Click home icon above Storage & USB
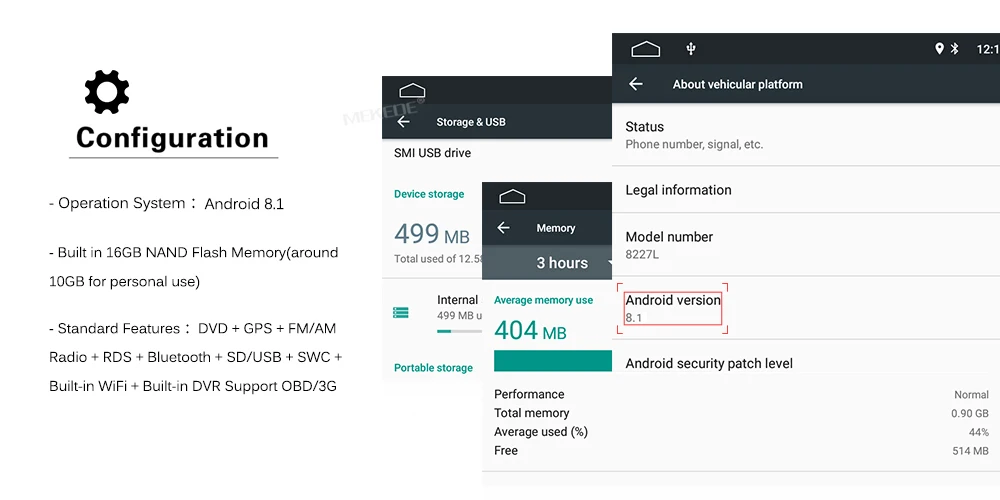This screenshot has width=1000, height=500. [x=412, y=91]
